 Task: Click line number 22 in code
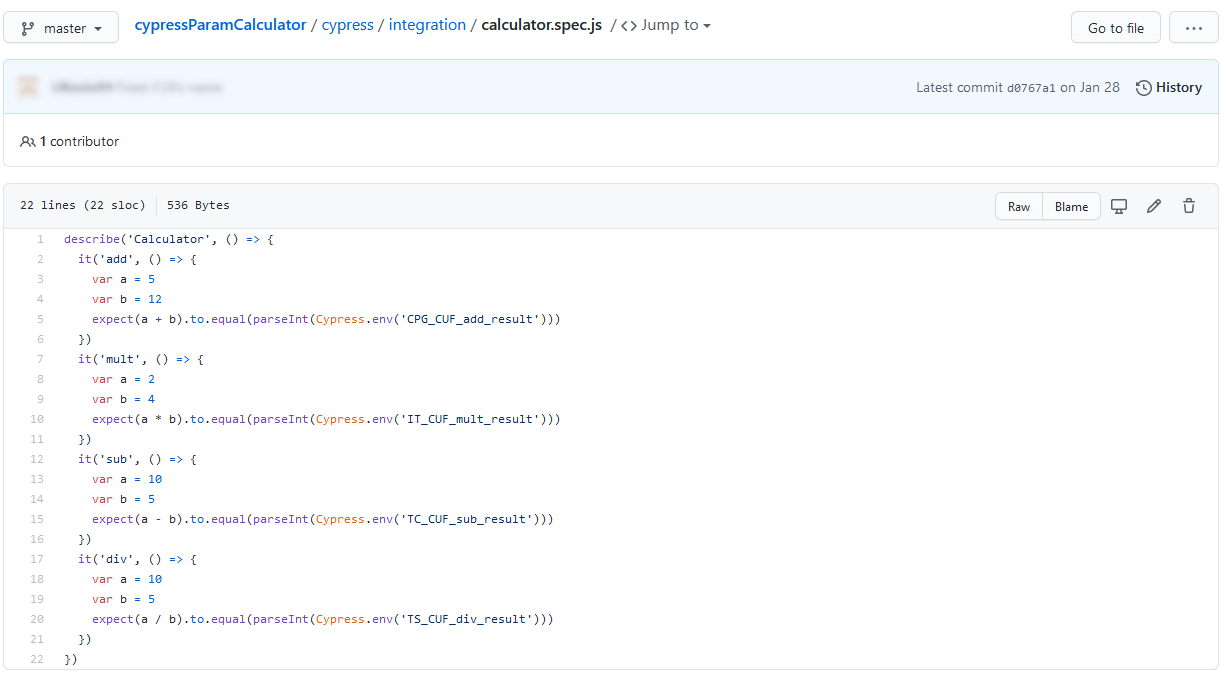[37, 659]
